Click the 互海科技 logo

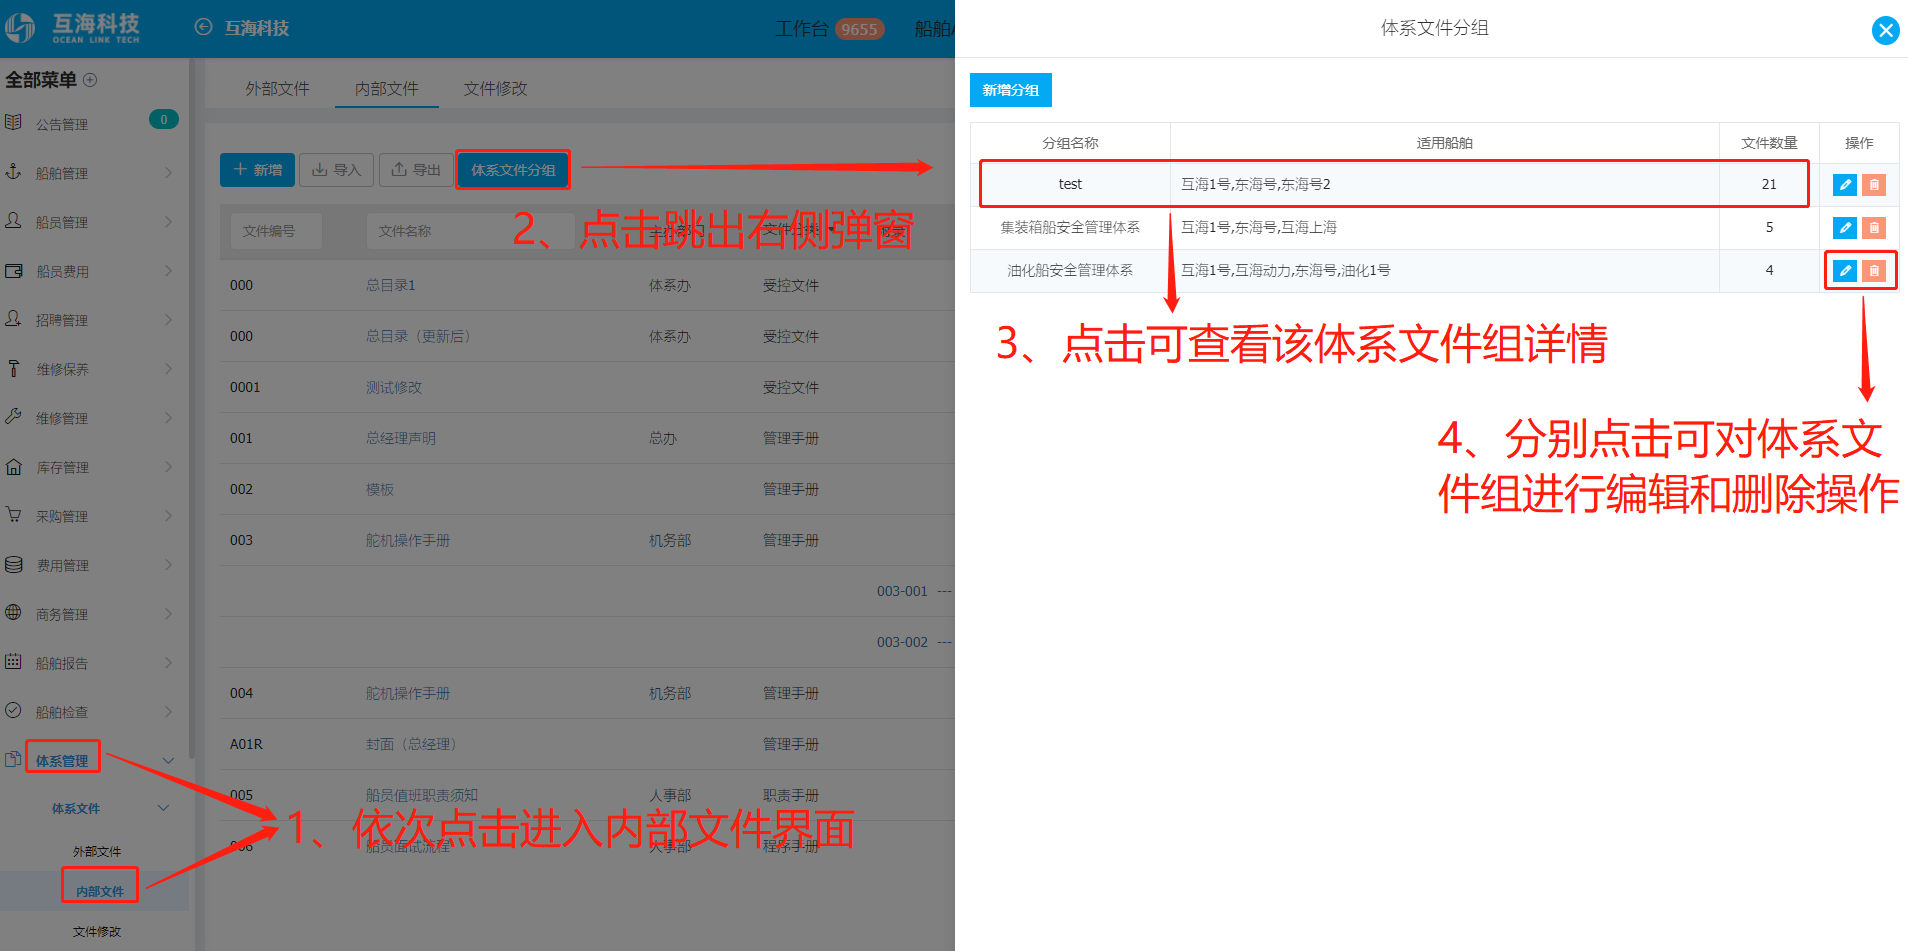[x=72, y=28]
